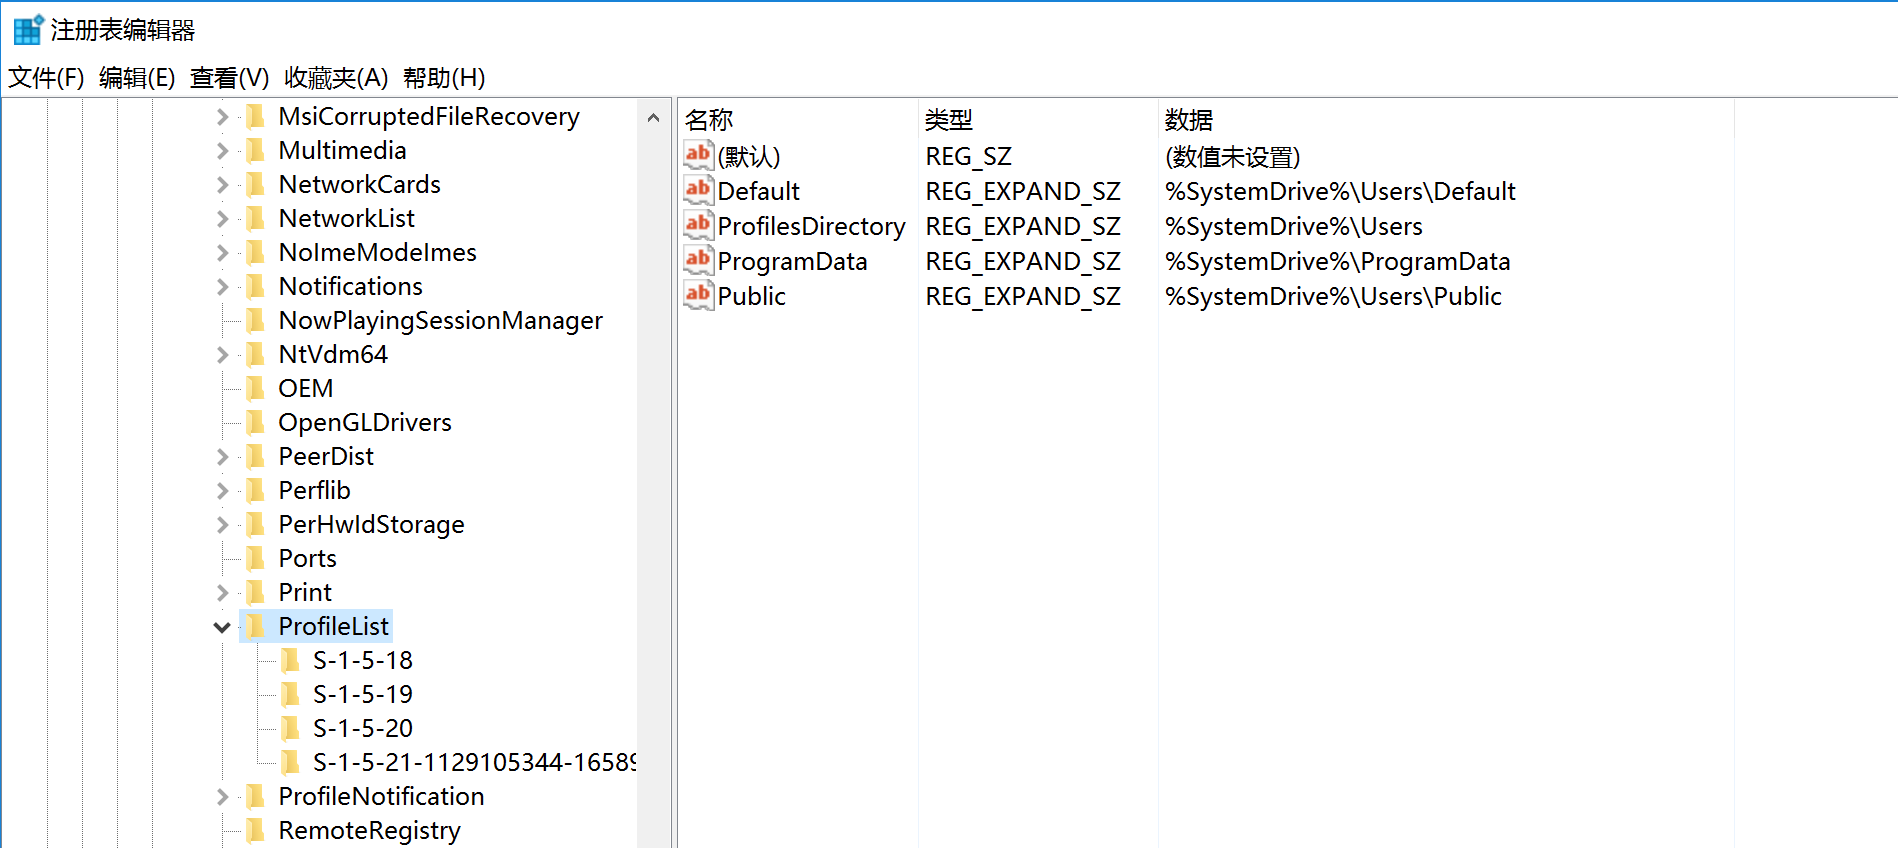Collapse the ProfileList tree node
Viewport: 1898px width, 848px height.
[222, 627]
